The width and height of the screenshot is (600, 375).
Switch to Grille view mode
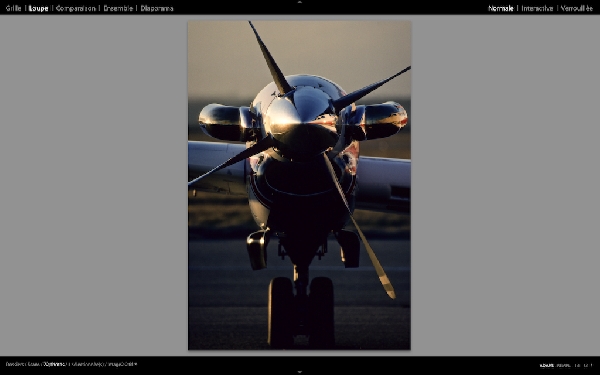[x=13, y=8]
